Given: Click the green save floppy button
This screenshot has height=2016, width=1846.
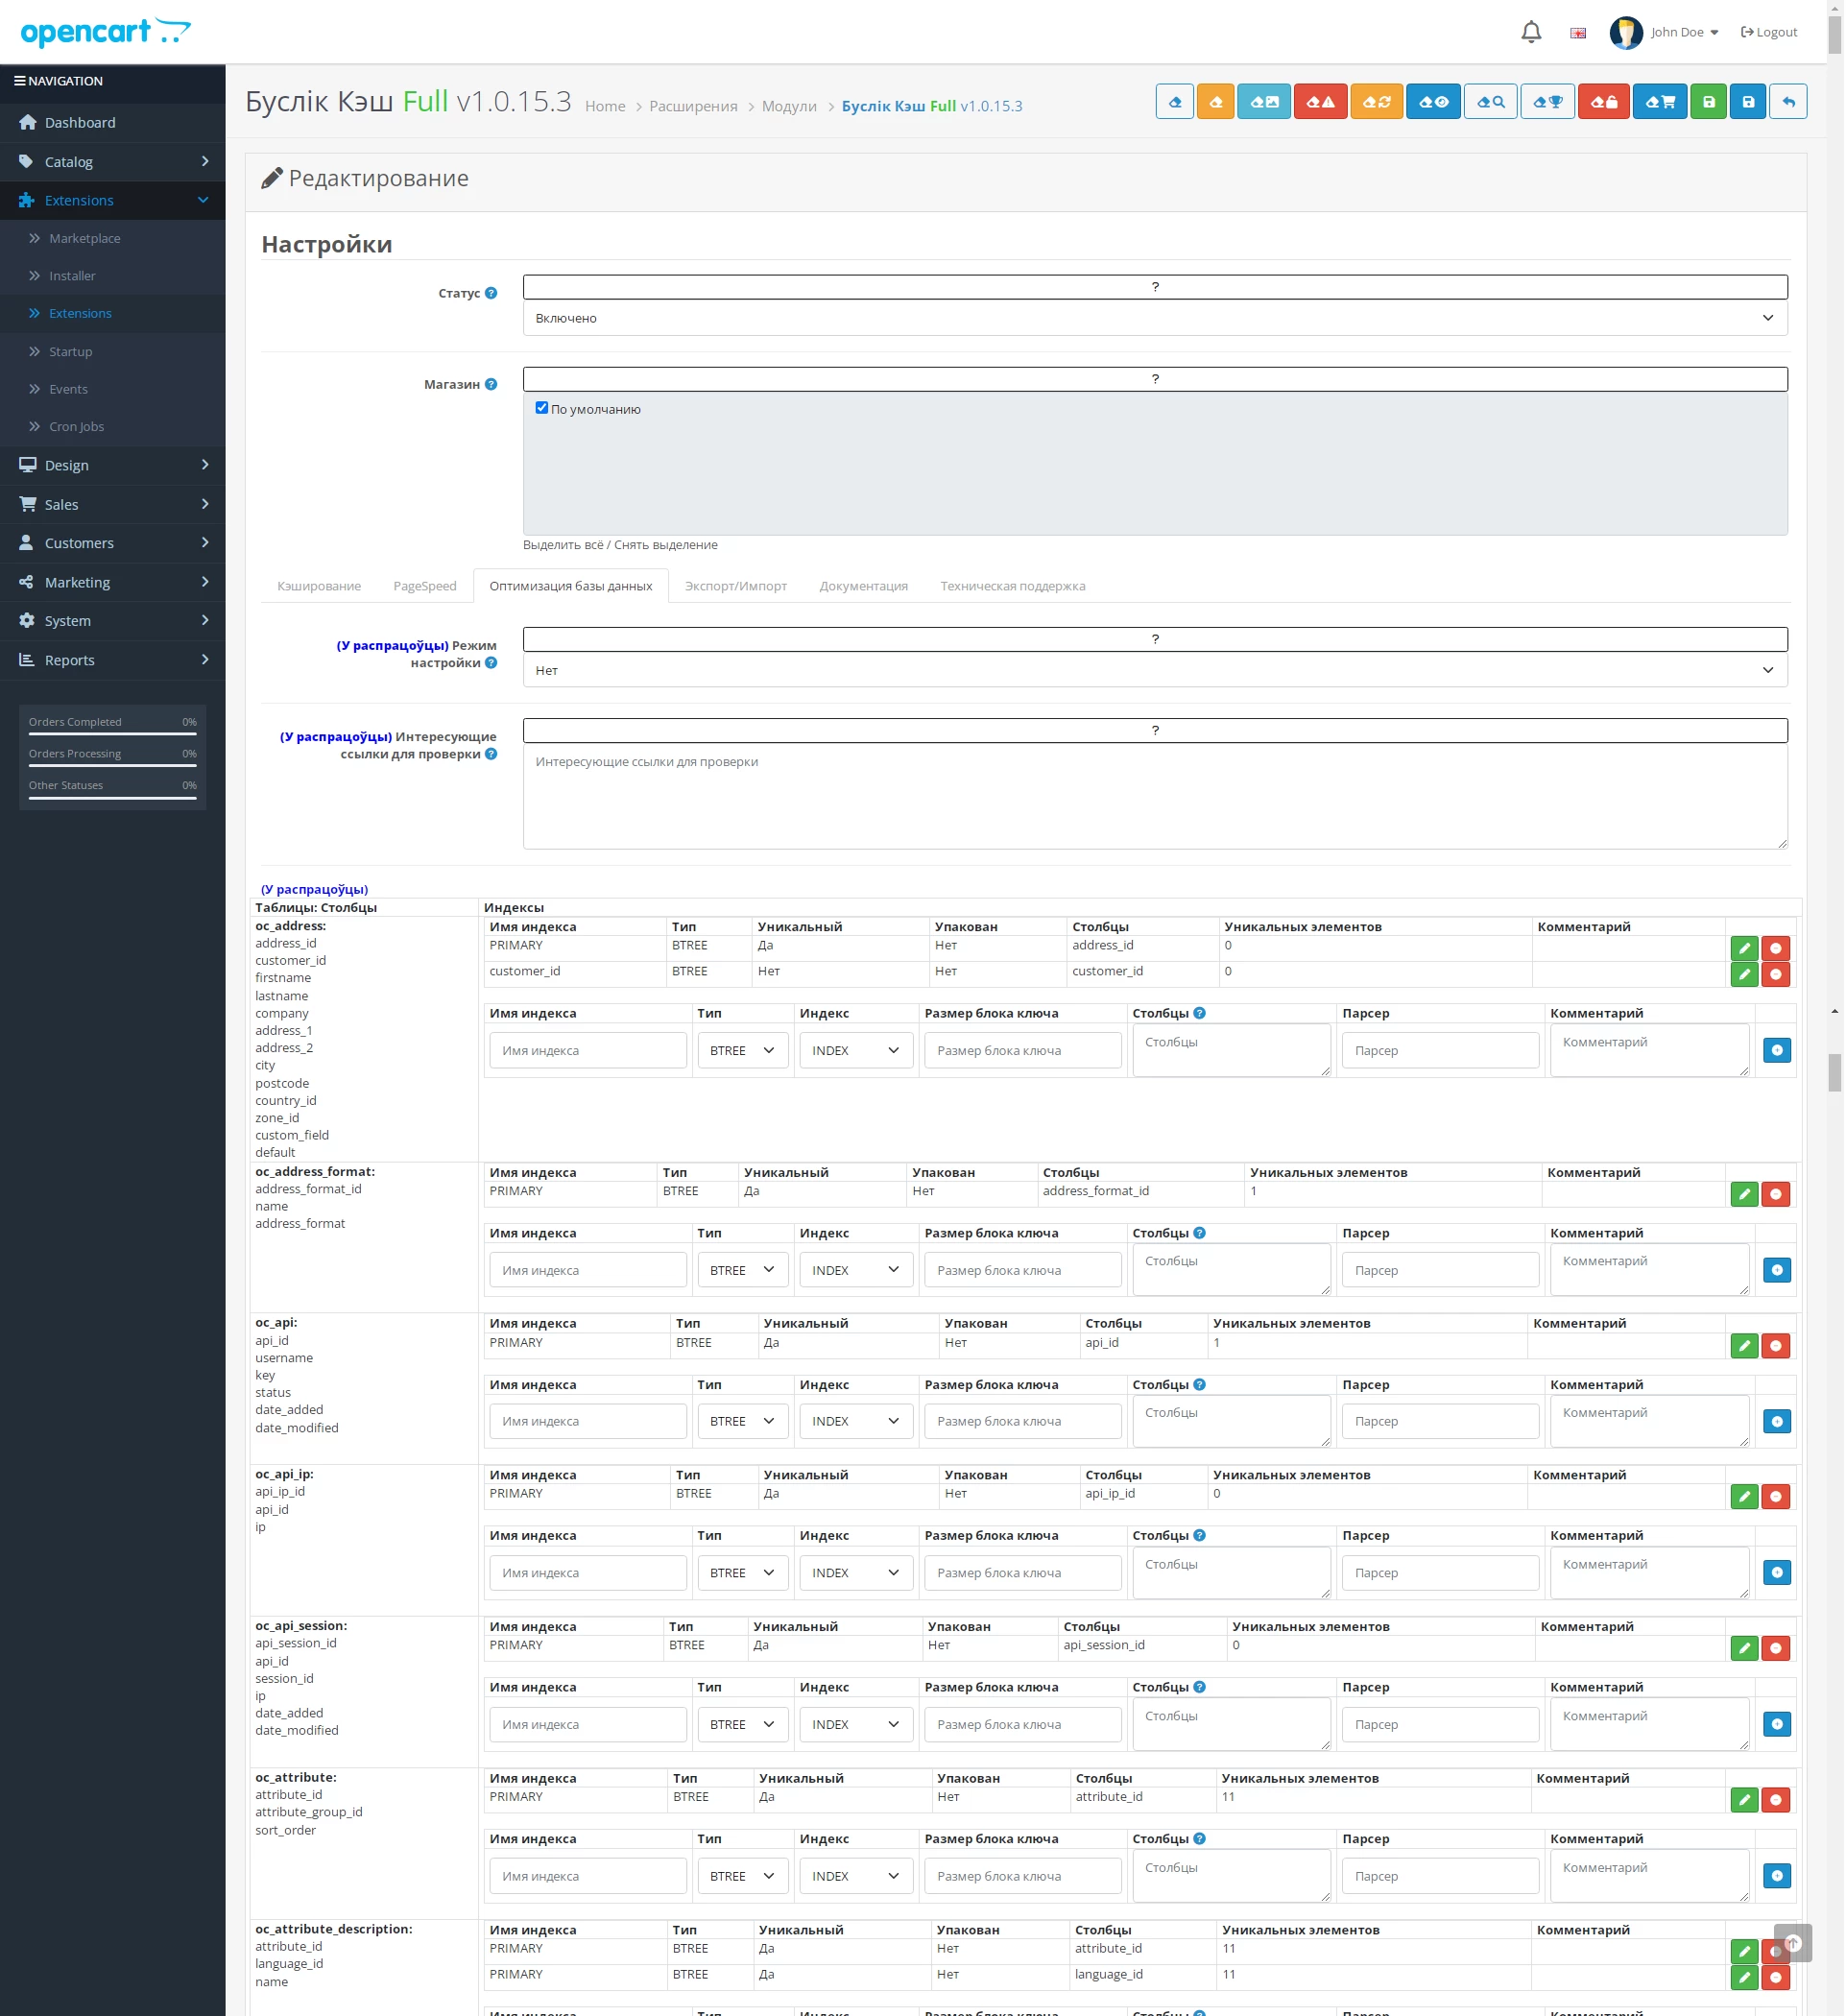Looking at the screenshot, I should [x=1710, y=102].
